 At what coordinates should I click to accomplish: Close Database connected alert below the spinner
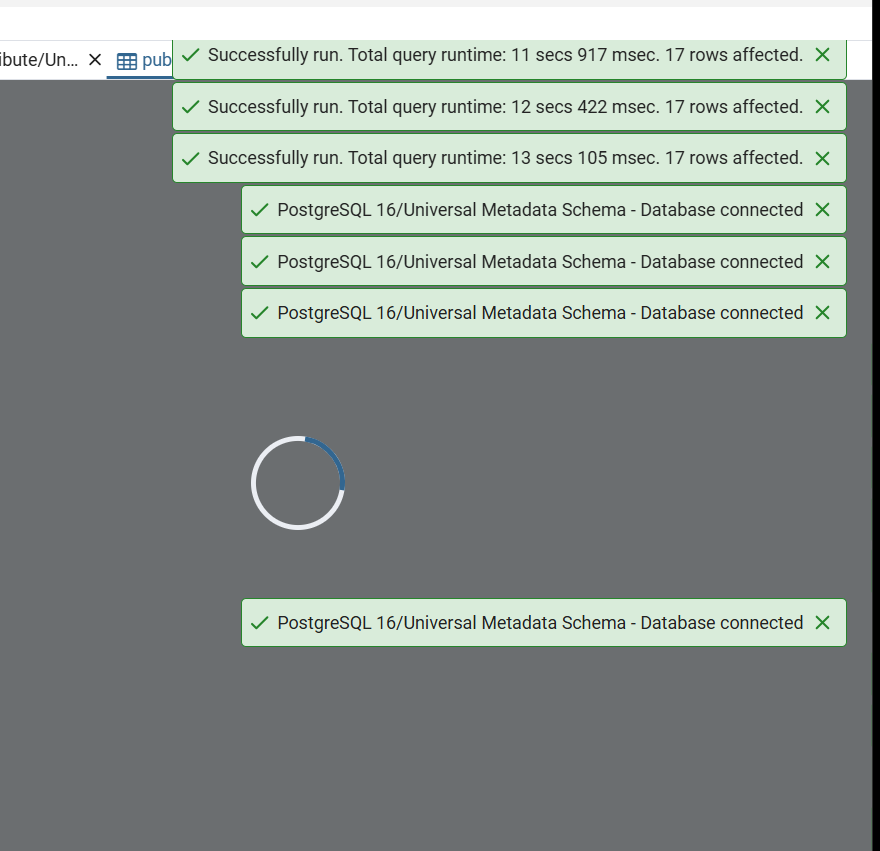pos(822,623)
